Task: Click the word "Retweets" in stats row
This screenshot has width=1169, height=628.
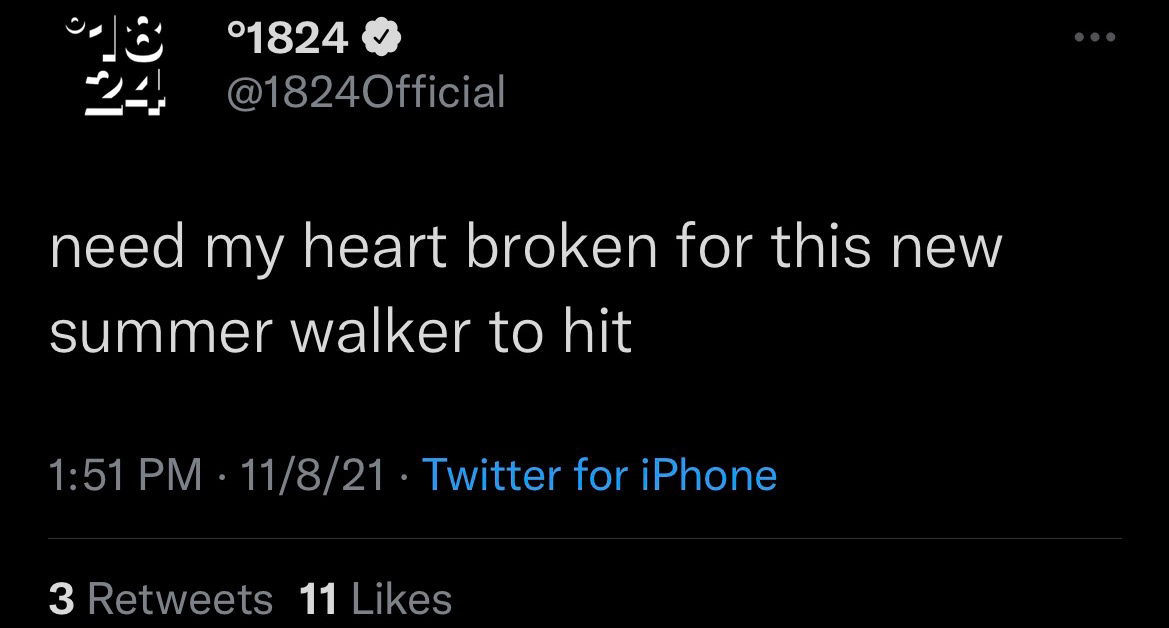Action: tap(180, 599)
